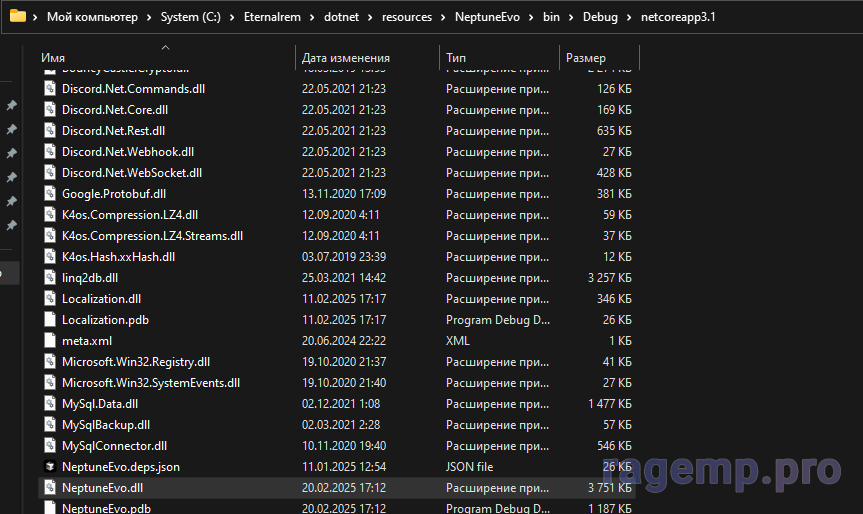Click the first pinned item pushpin icon

(x=12, y=106)
